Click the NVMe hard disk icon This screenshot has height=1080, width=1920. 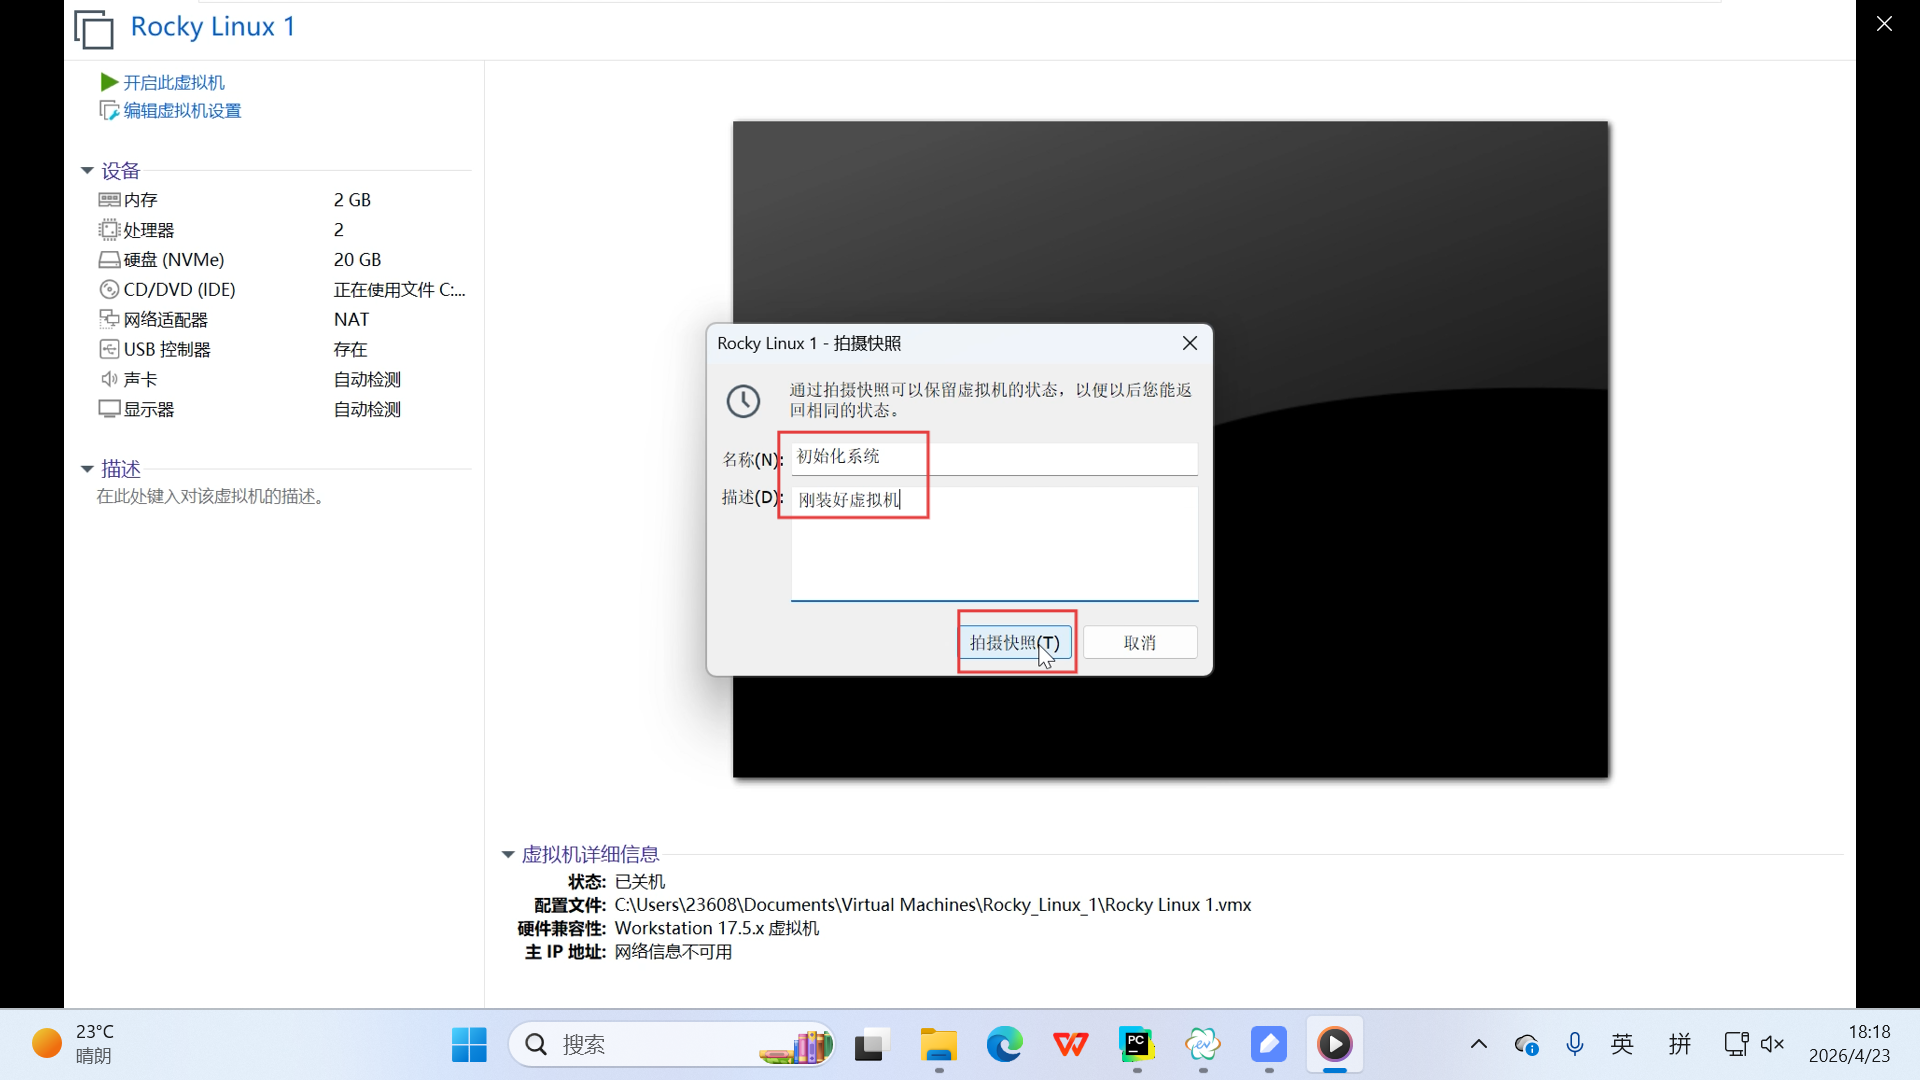[x=109, y=260]
